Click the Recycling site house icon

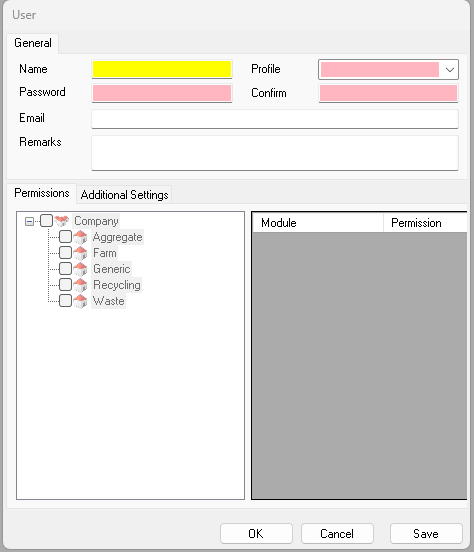pyautogui.click(x=80, y=285)
